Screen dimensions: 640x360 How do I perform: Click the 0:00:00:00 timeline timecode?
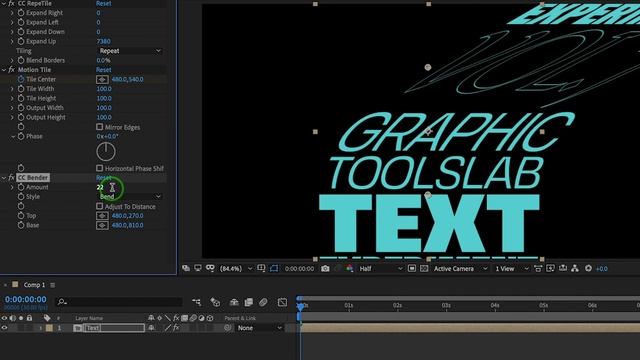[x=26, y=300]
